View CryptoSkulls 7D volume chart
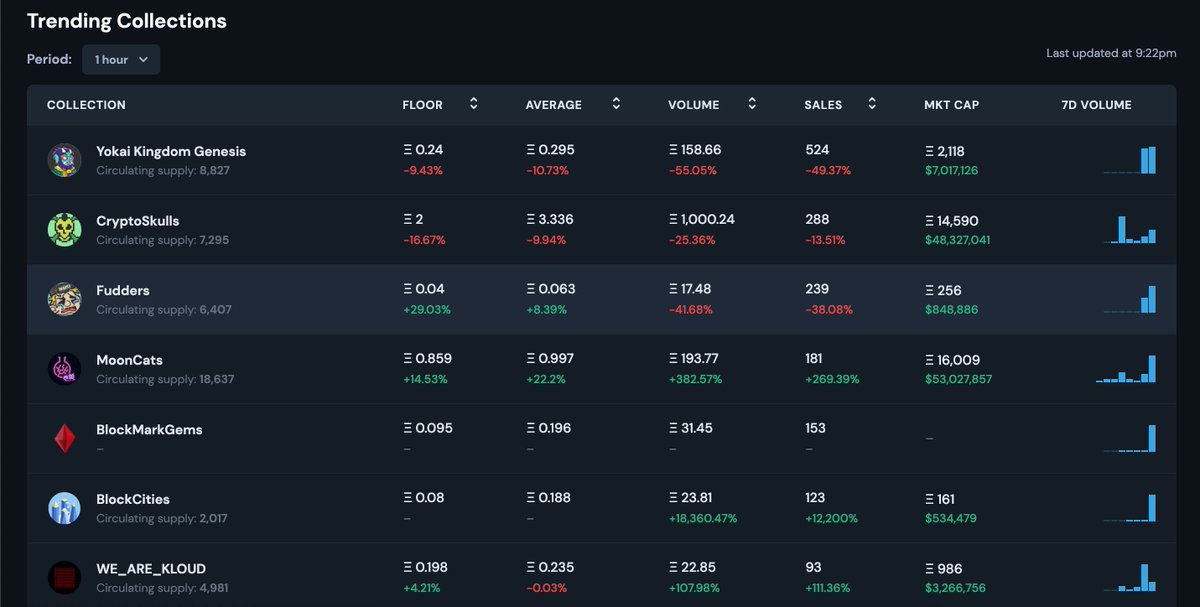The image size is (1200, 607). pos(1128,229)
